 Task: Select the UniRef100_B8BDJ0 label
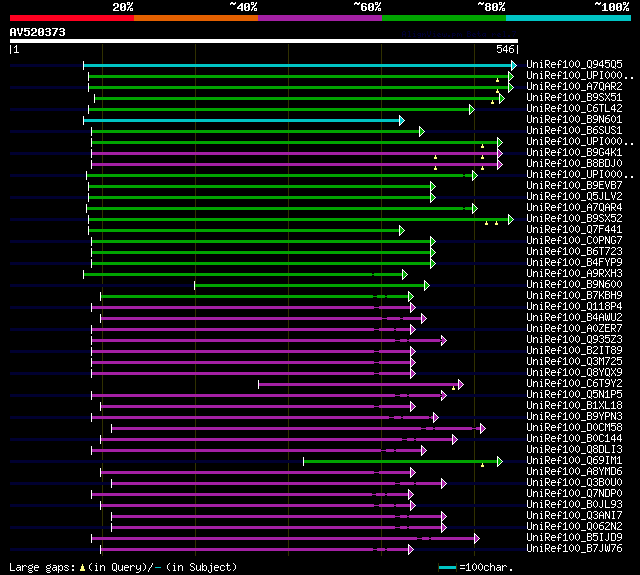[x=574, y=164]
